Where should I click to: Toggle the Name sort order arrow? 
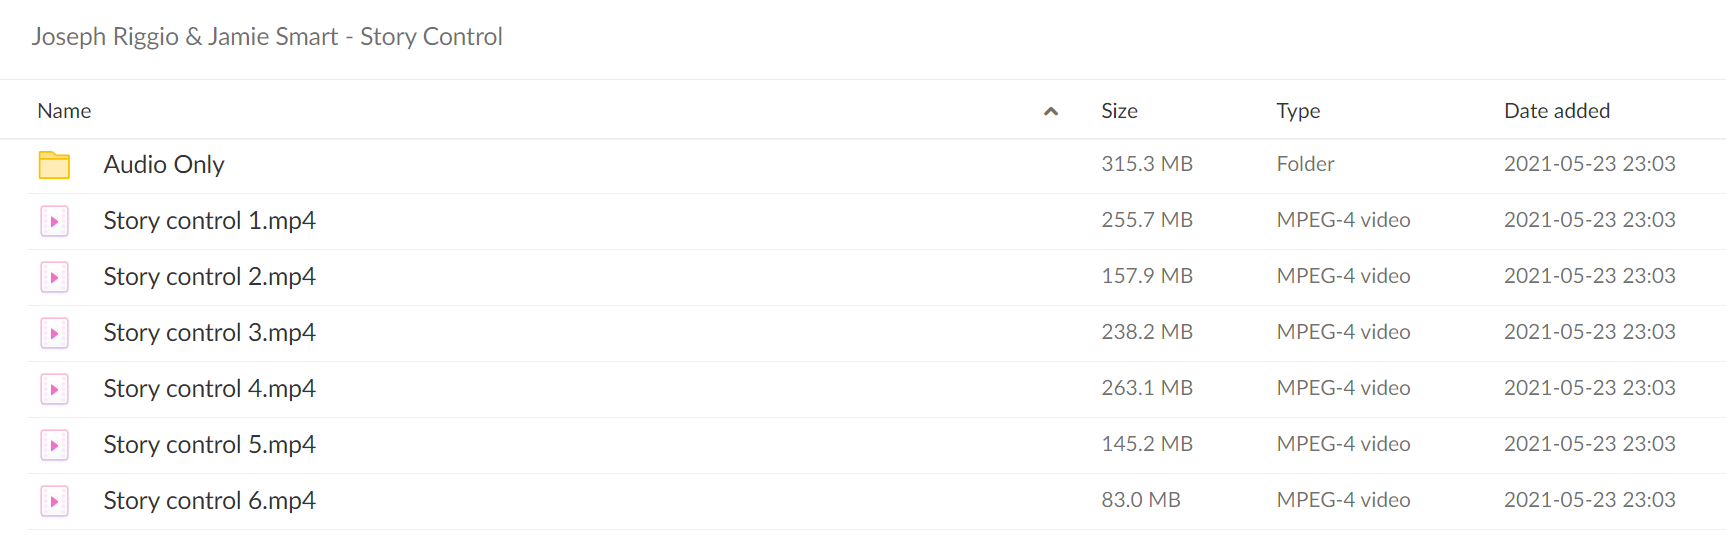point(1050,111)
